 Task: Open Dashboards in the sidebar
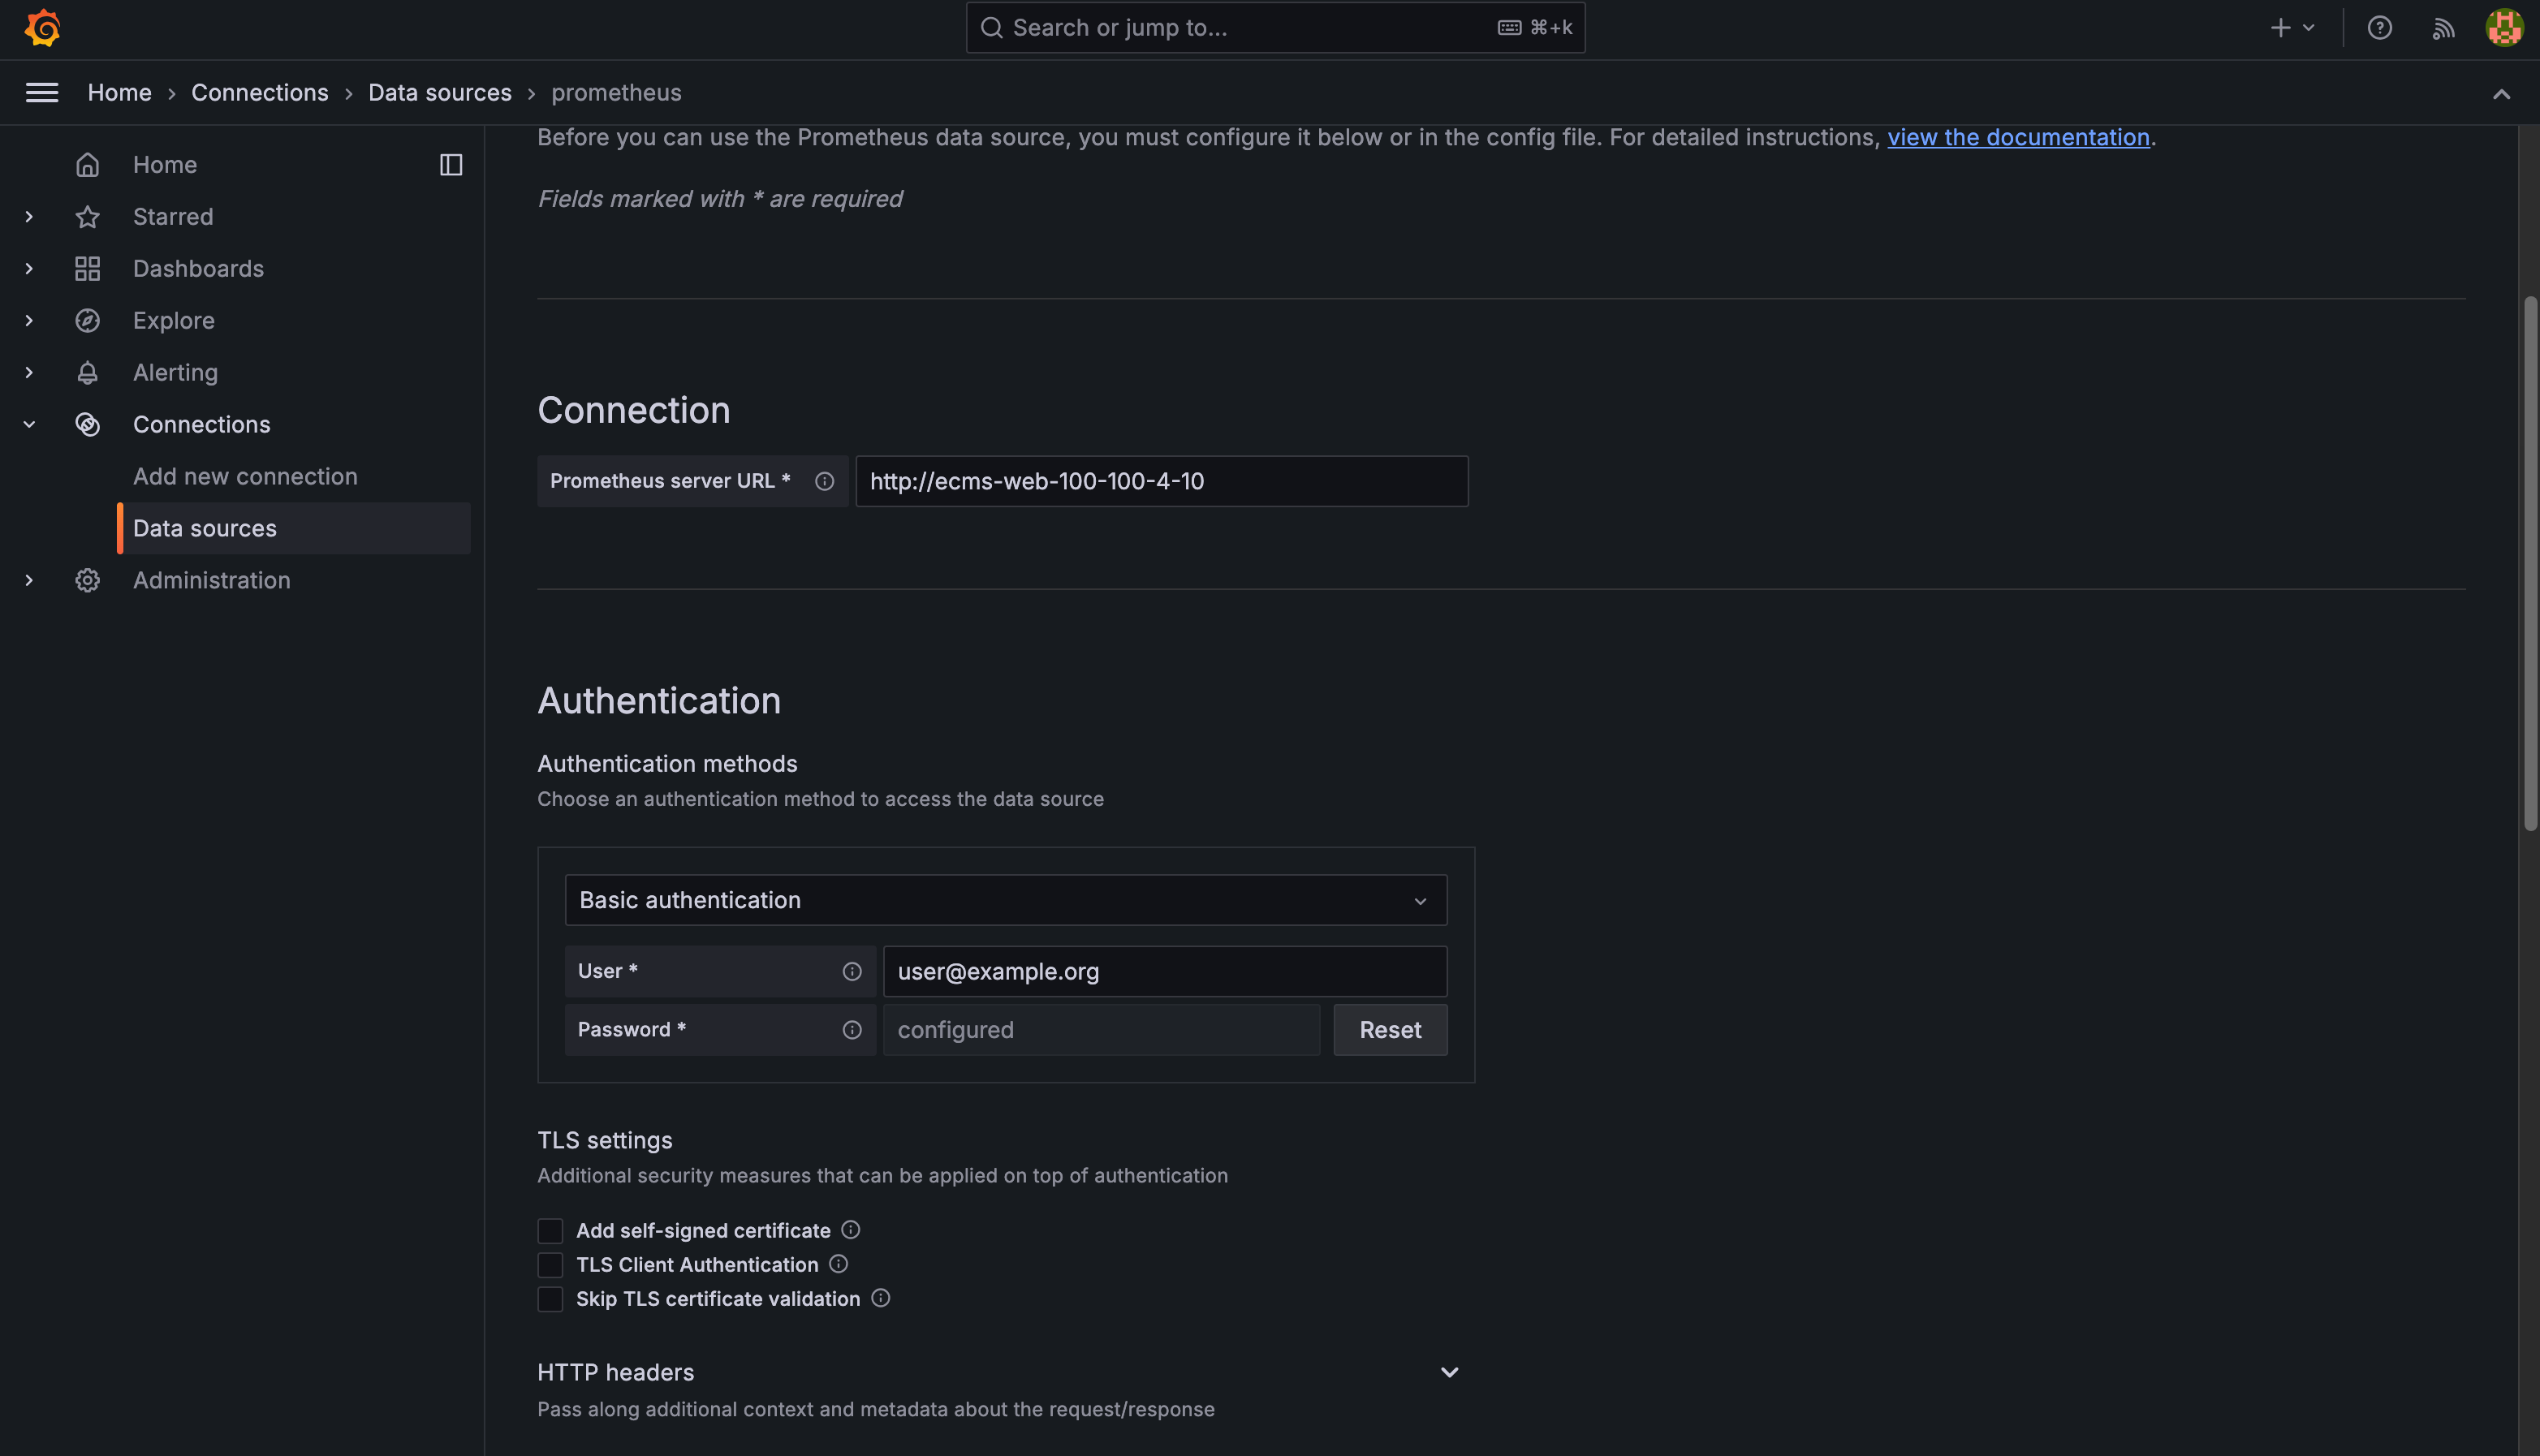click(199, 269)
